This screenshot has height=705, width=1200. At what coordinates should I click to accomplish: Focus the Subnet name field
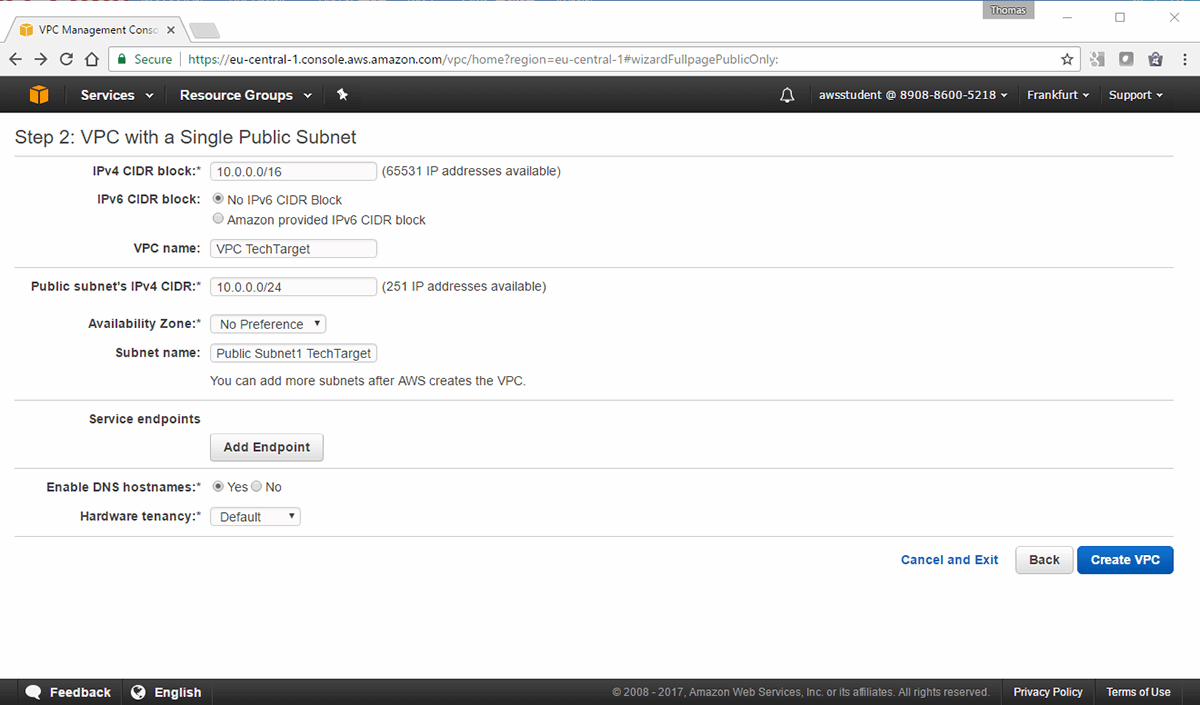293,353
